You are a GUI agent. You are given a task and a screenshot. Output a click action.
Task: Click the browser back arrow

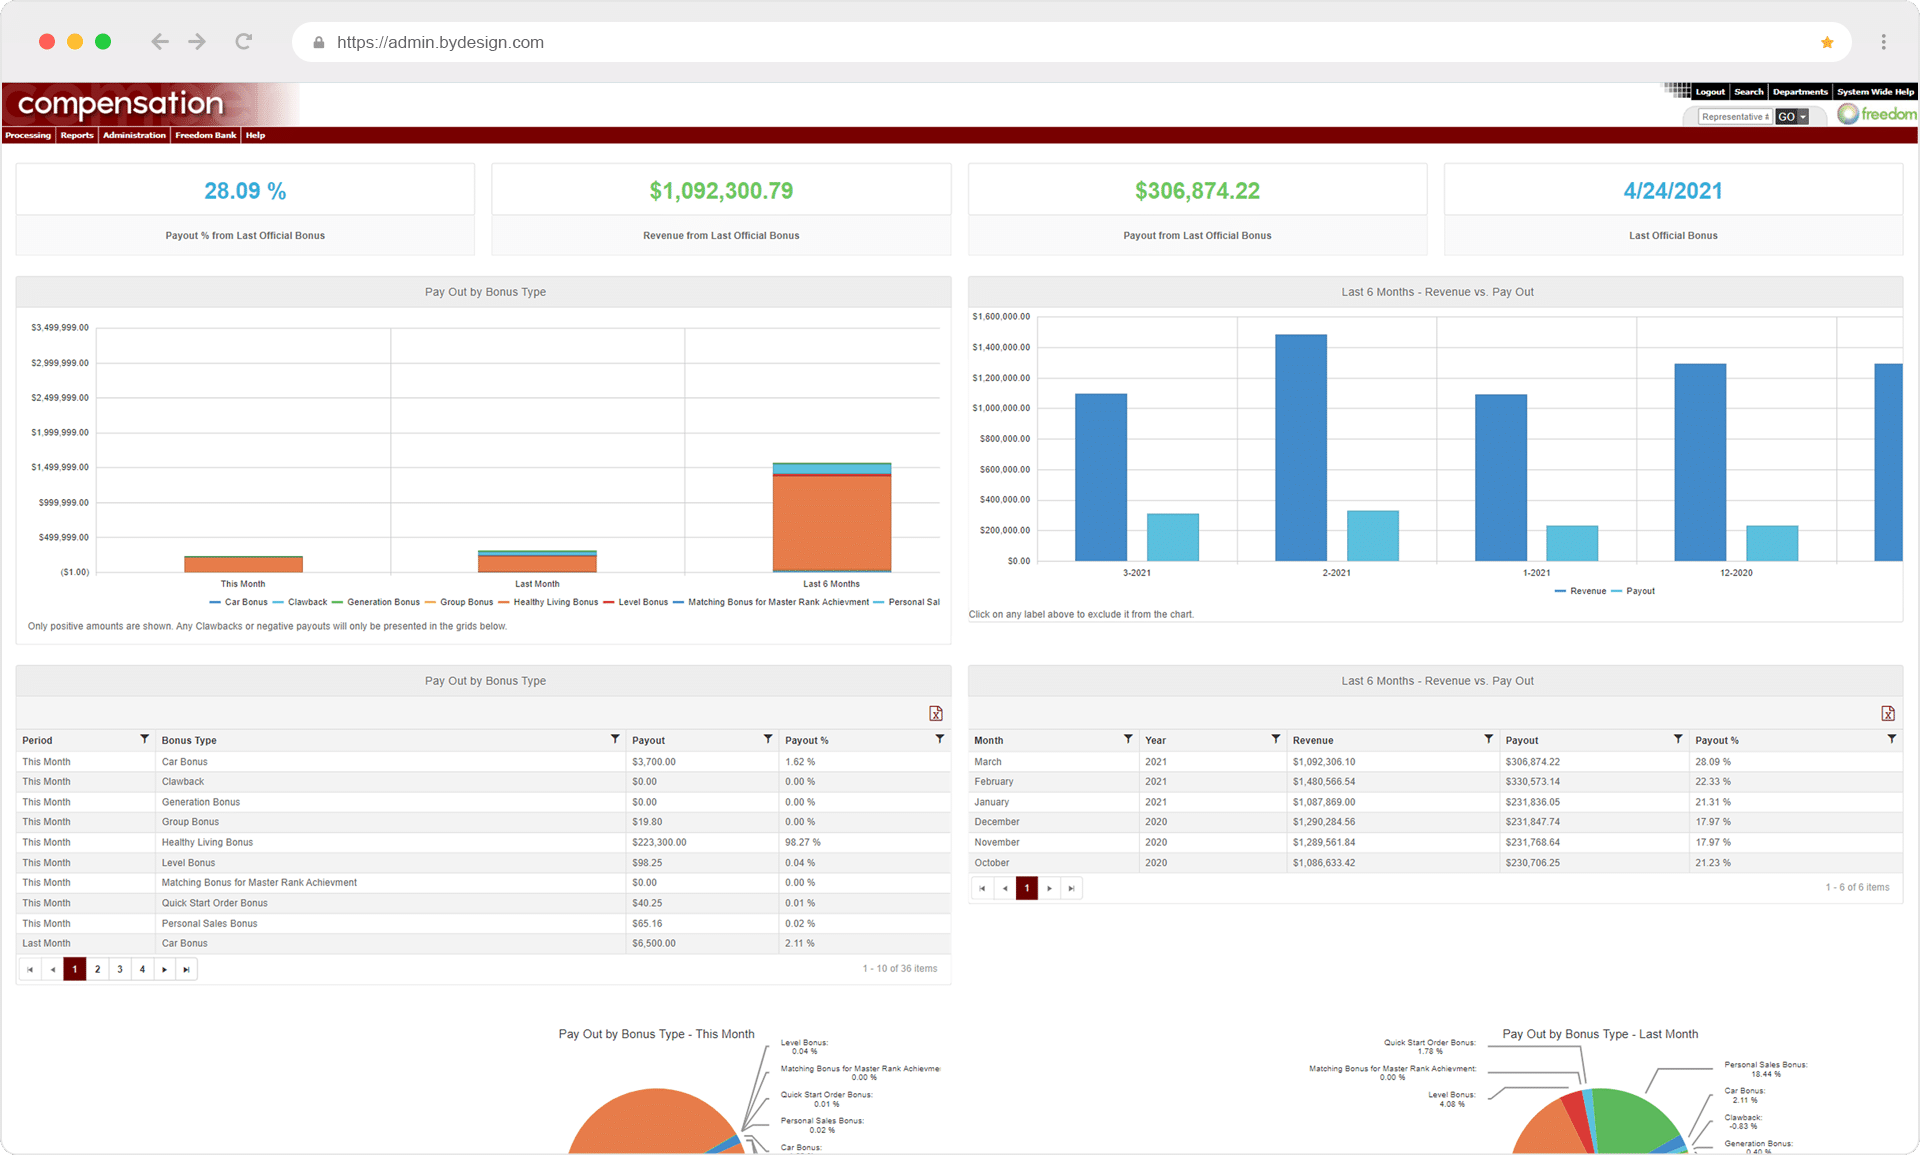(x=159, y=42)
